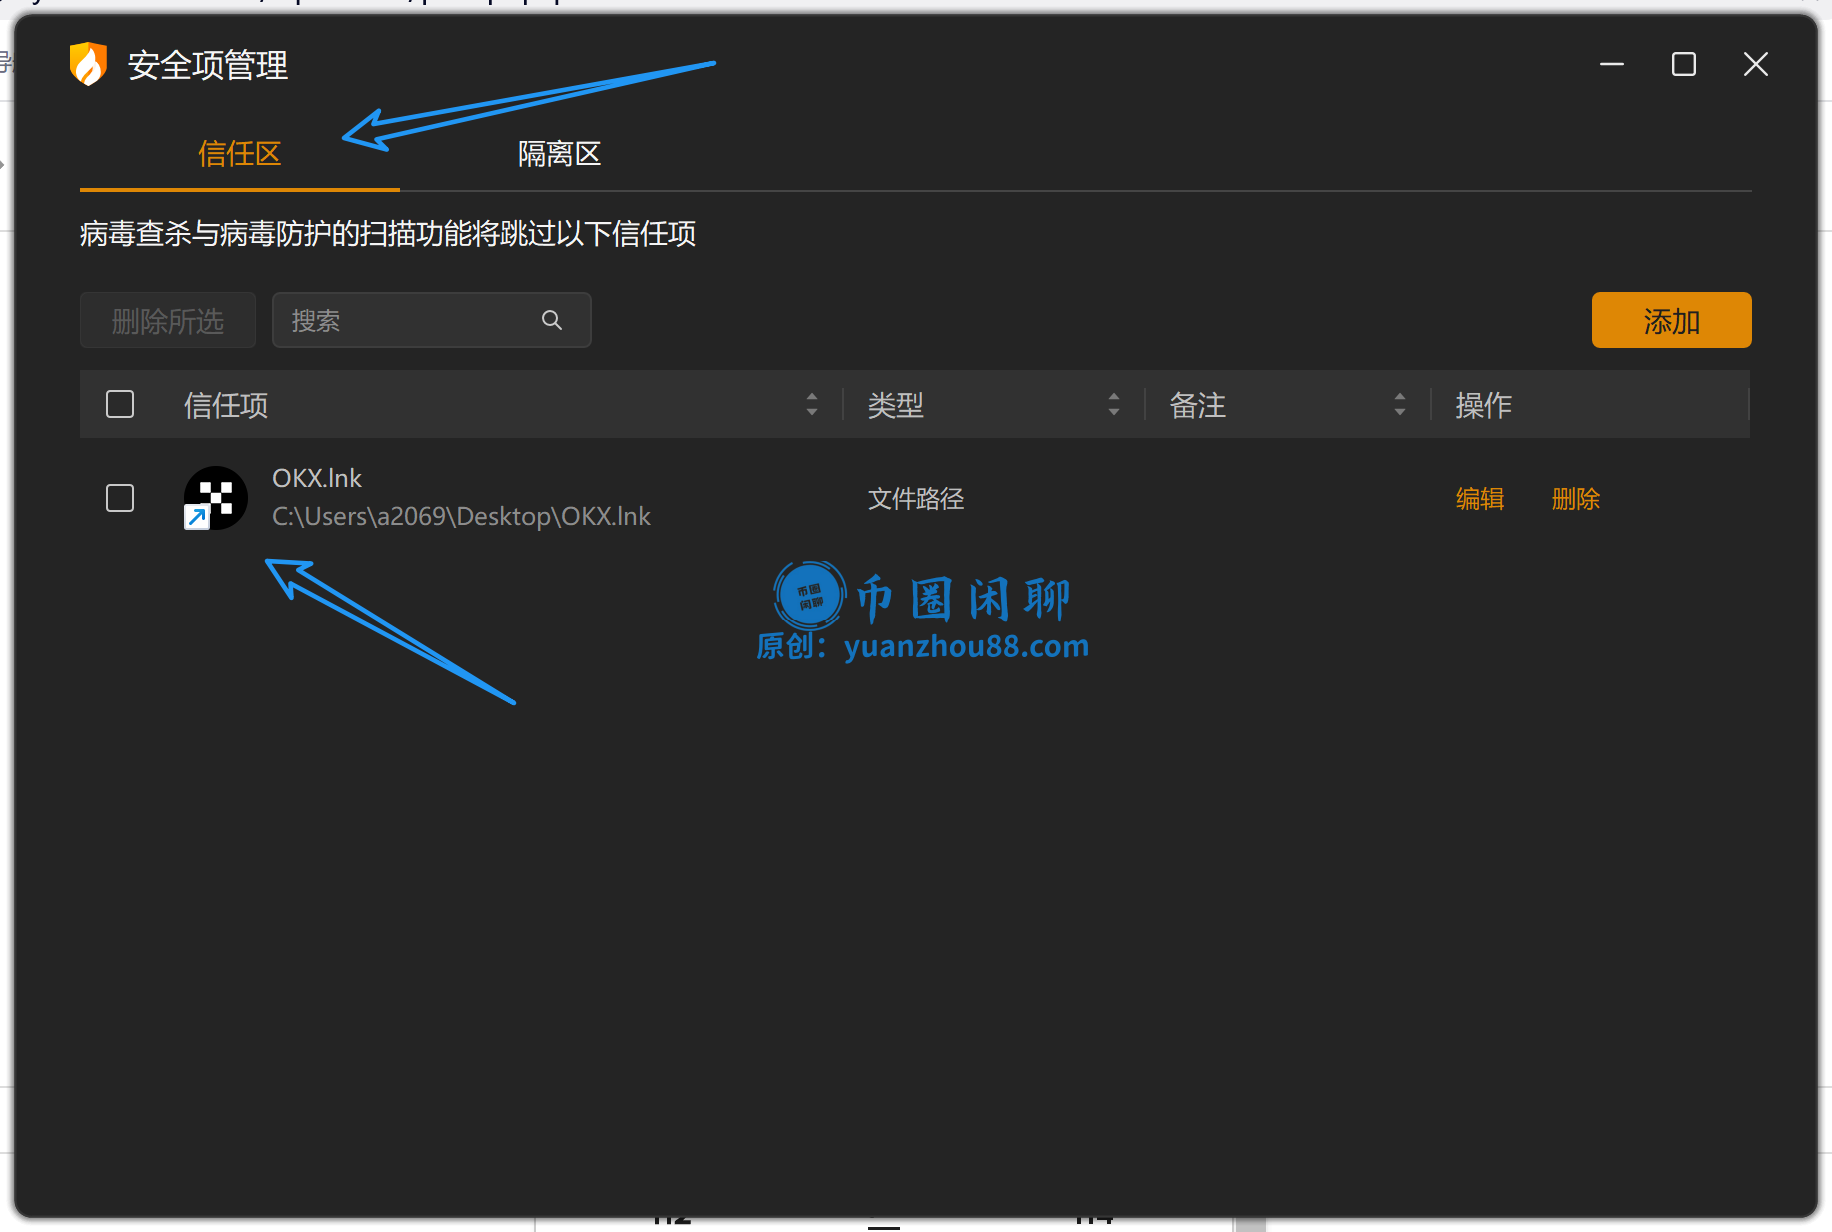Click the OKX.lnk item name text

pyautogui.click(x=316, y=478)
